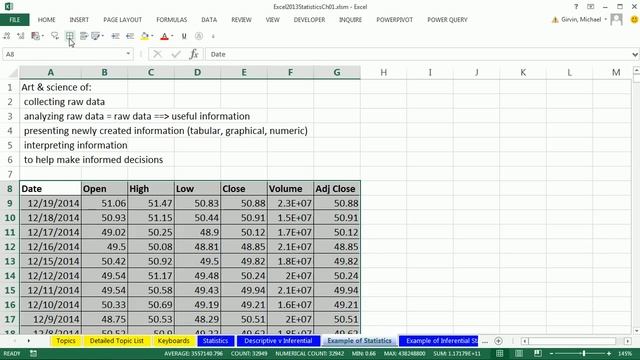Expand the formula bar chevron

(635, 54)
